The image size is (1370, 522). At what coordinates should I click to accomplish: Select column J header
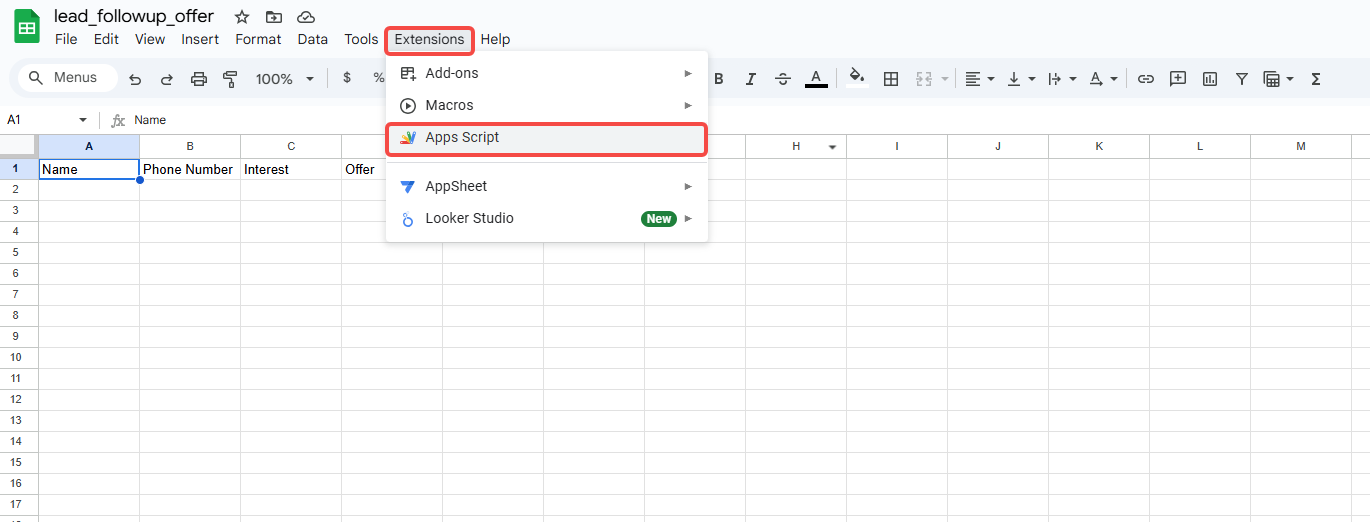click(x=998, y=146)
